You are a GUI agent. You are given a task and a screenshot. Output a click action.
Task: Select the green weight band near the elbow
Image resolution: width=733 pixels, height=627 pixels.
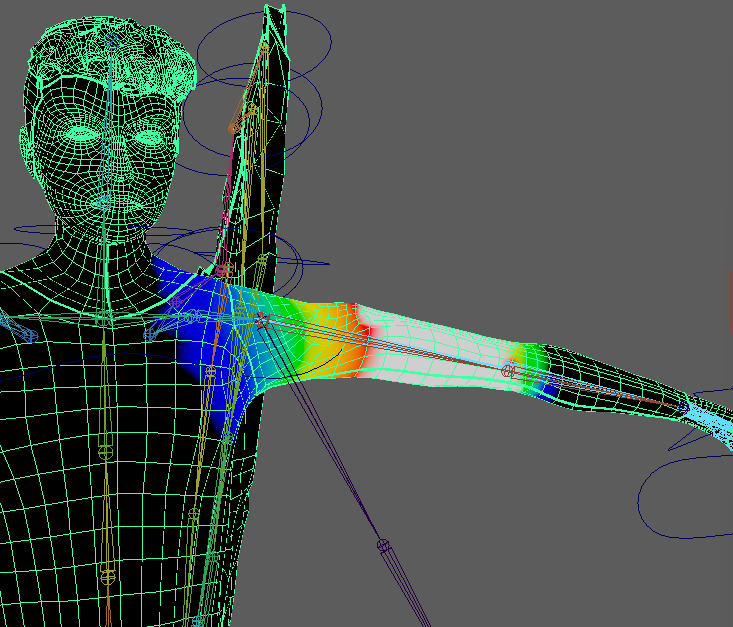click(x=528, y=365)
